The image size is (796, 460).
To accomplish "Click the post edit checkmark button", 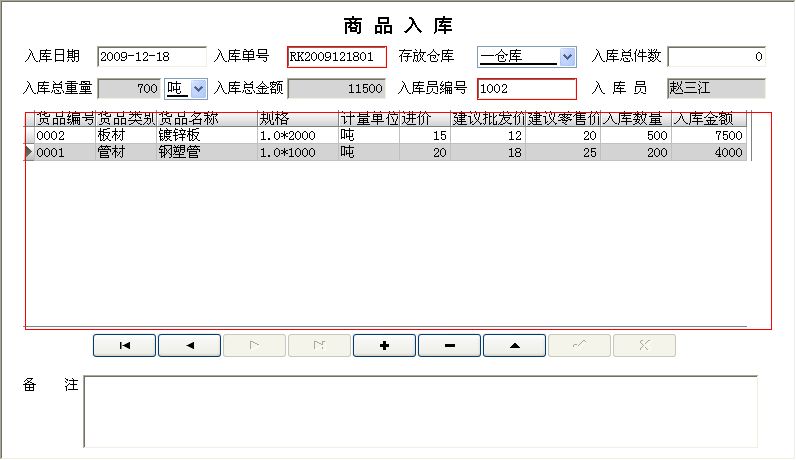I will click(x=579, y=345).
